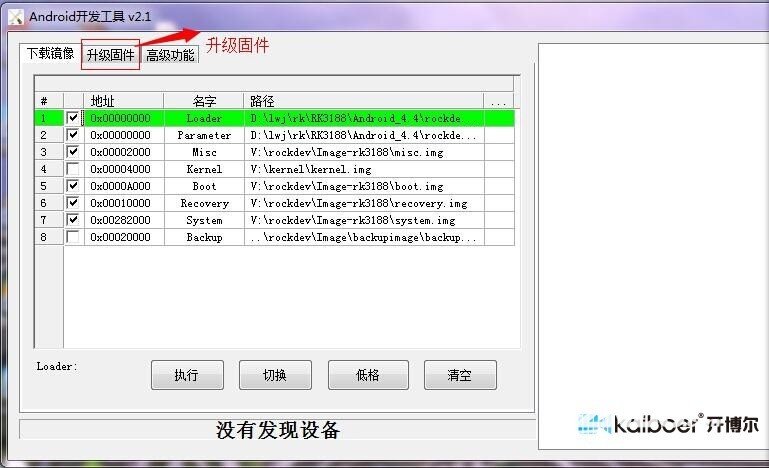
Task: Click the Loader row browse cell
Action: click(499, 118)
